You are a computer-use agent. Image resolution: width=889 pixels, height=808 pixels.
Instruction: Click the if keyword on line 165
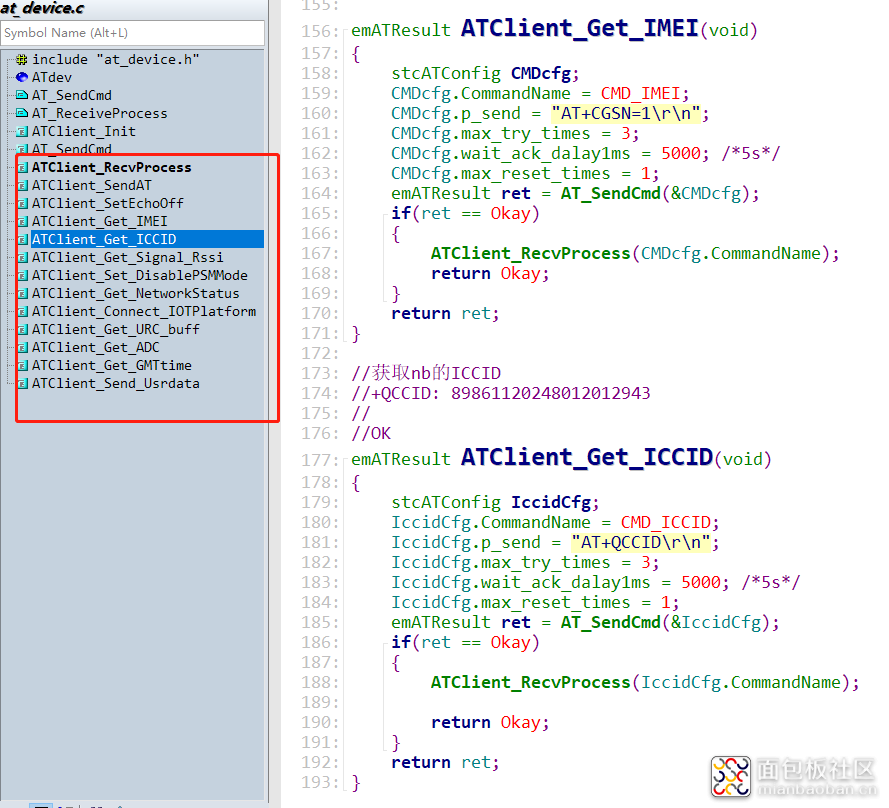point(401,214)
